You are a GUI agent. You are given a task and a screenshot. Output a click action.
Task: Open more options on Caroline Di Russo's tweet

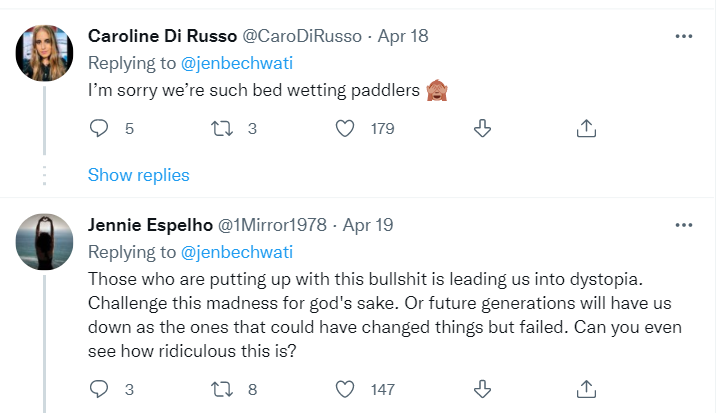[684, 36]
